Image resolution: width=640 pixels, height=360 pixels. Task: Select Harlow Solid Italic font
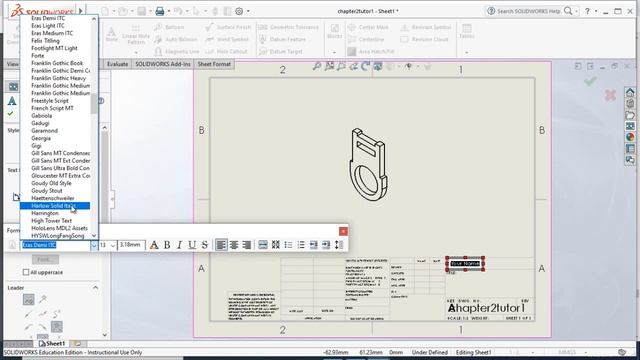(x=55, y=206)
